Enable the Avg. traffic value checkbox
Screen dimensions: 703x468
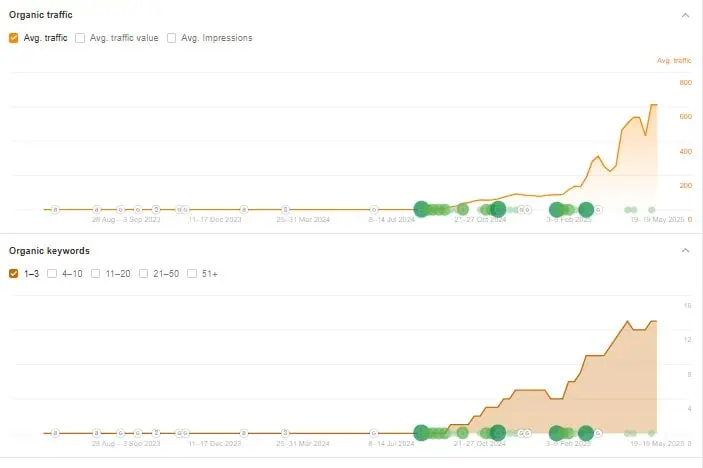(x=80, y=38)
